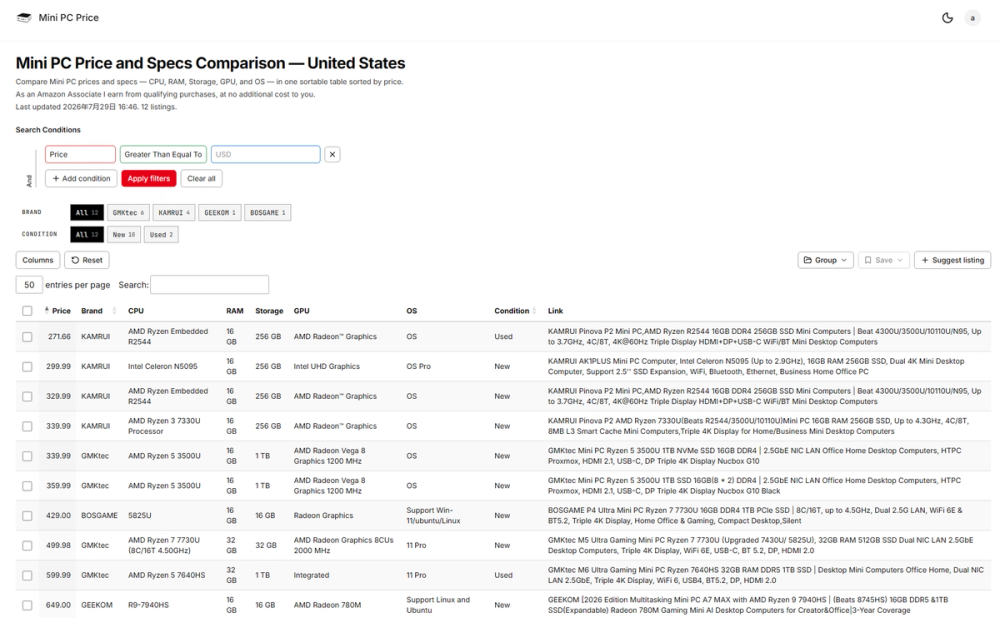Screen dimensions: 1000x618
Task: Filter by BOSGAME brand
Action: (268, 212)
